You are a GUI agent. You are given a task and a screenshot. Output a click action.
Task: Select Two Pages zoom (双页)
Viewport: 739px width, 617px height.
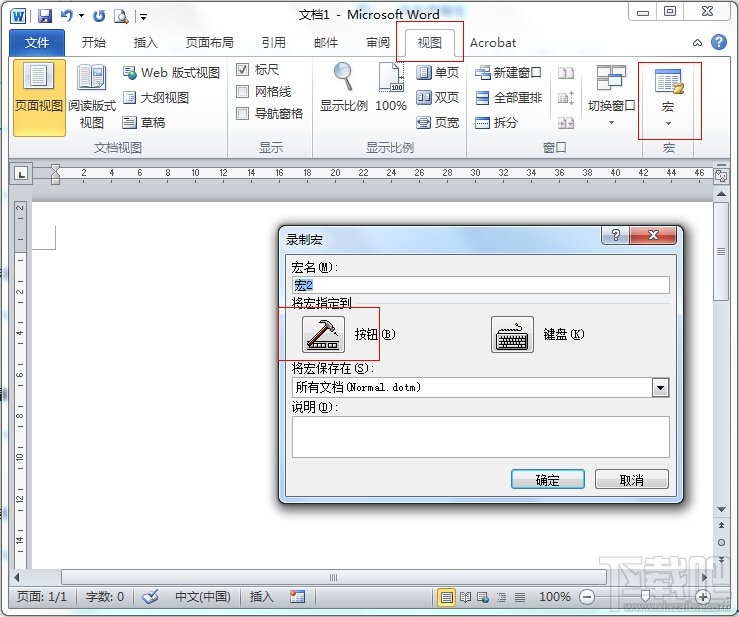click(x=438, y=98)
